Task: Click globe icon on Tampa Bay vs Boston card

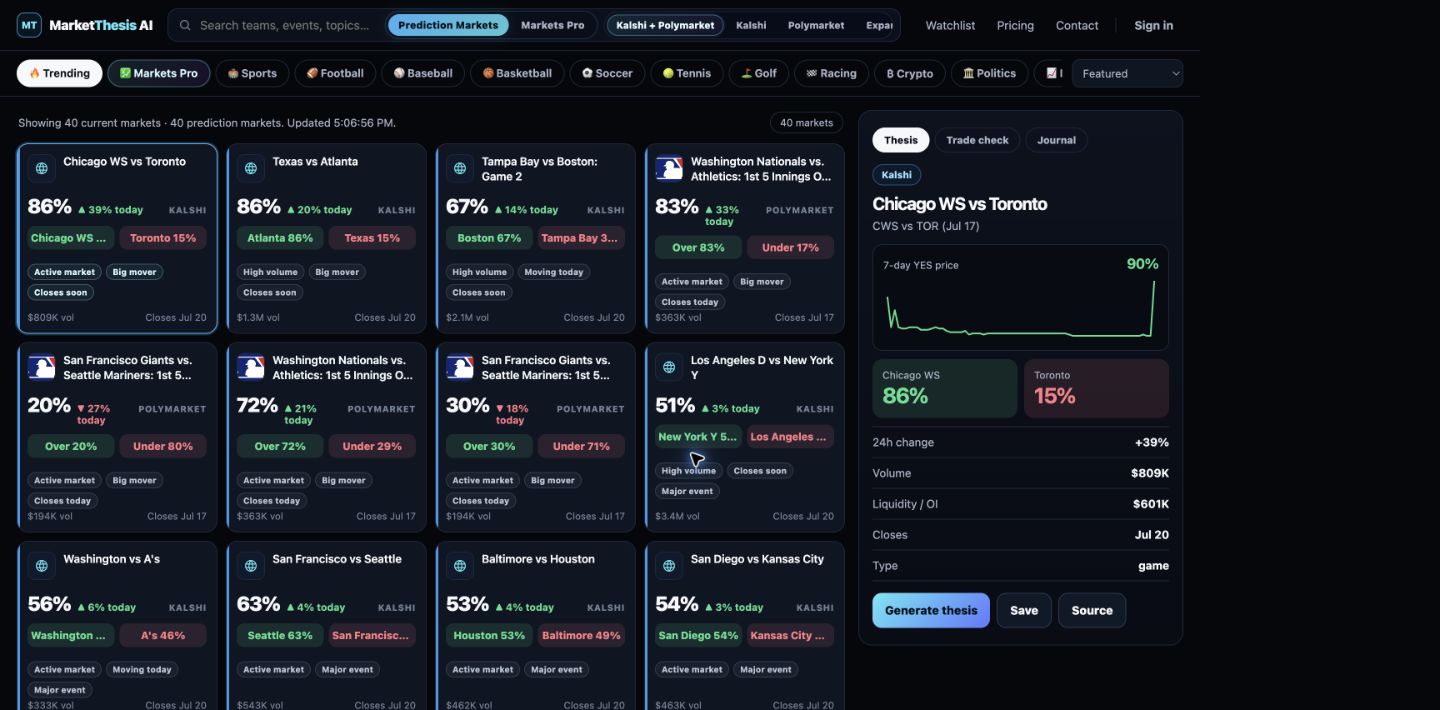Action: tap(460, 169)
